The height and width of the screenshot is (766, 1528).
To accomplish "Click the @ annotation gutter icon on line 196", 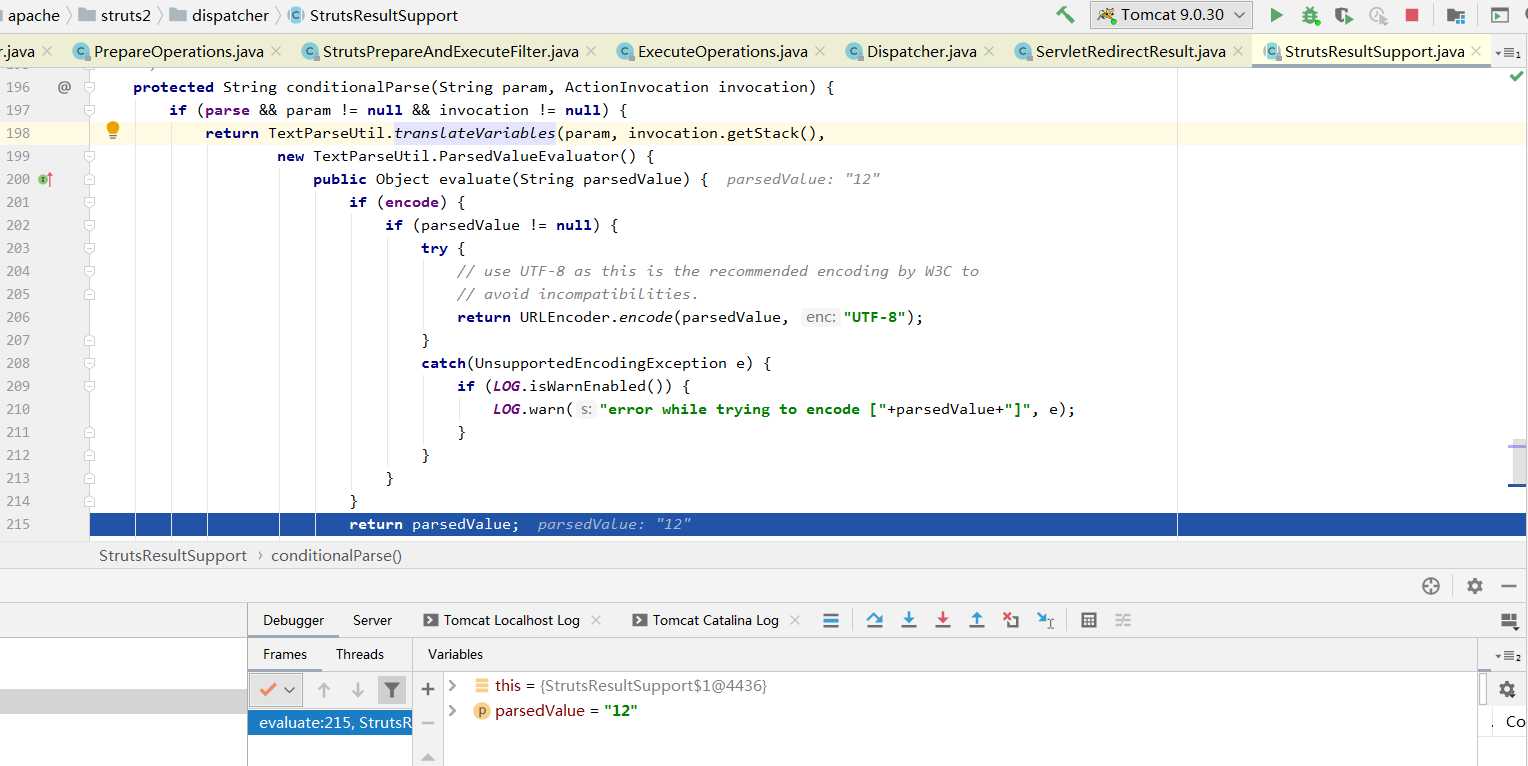I will point(64,87).
